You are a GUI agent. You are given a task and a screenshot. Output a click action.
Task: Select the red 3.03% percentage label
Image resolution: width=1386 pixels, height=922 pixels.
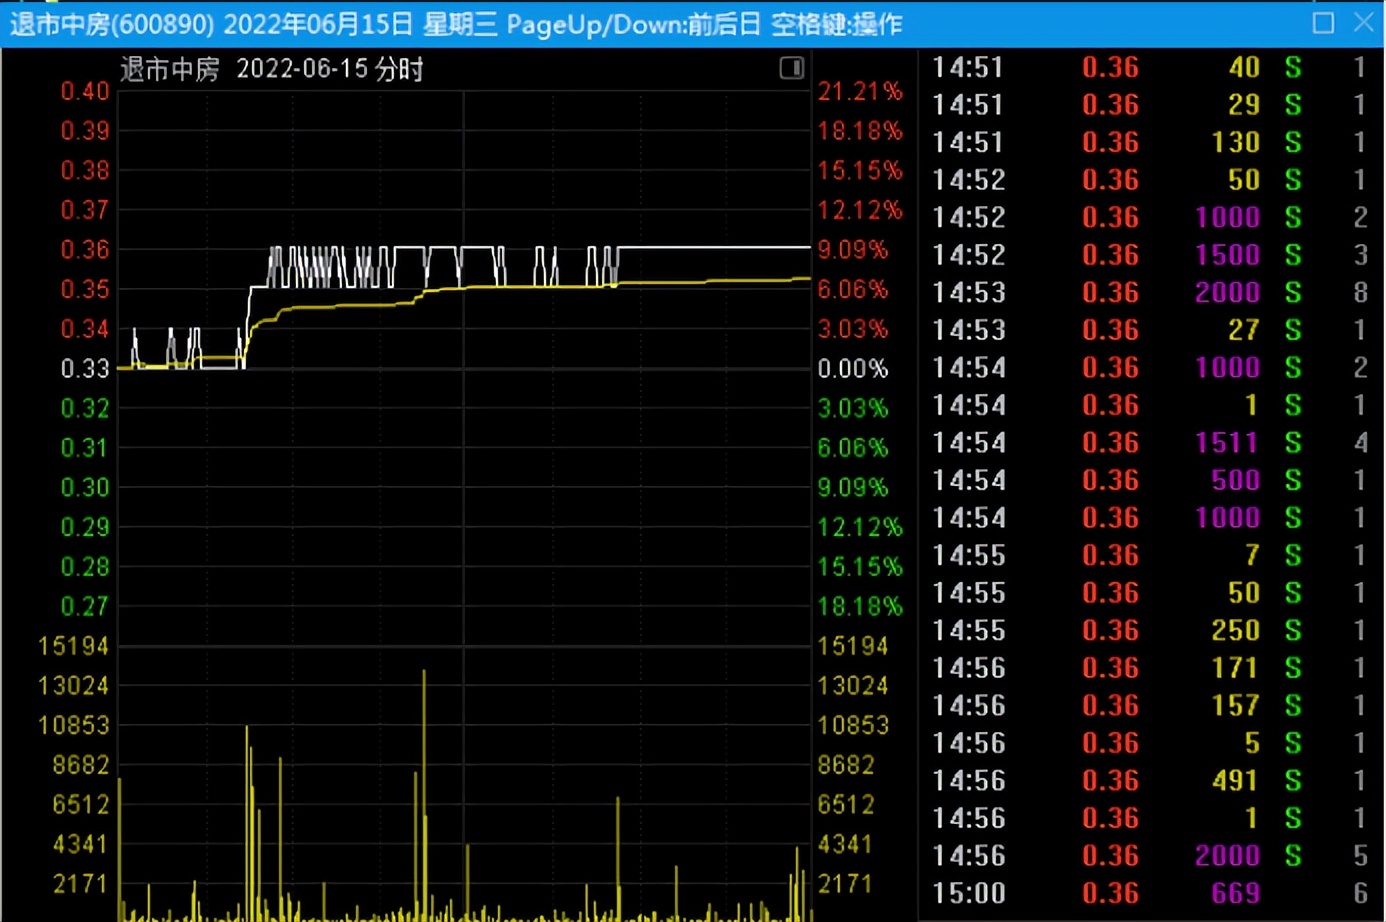853,329
